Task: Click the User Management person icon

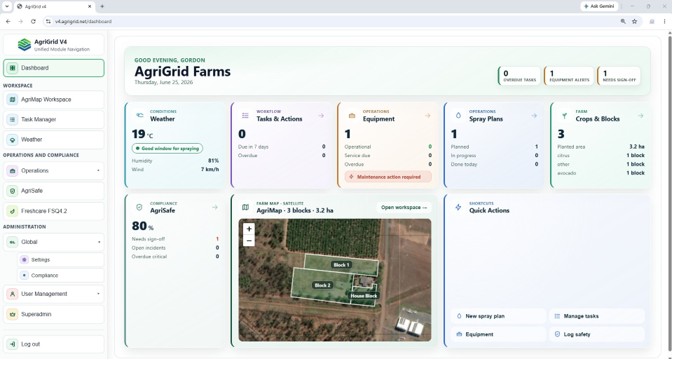Action: pos(12,294)
